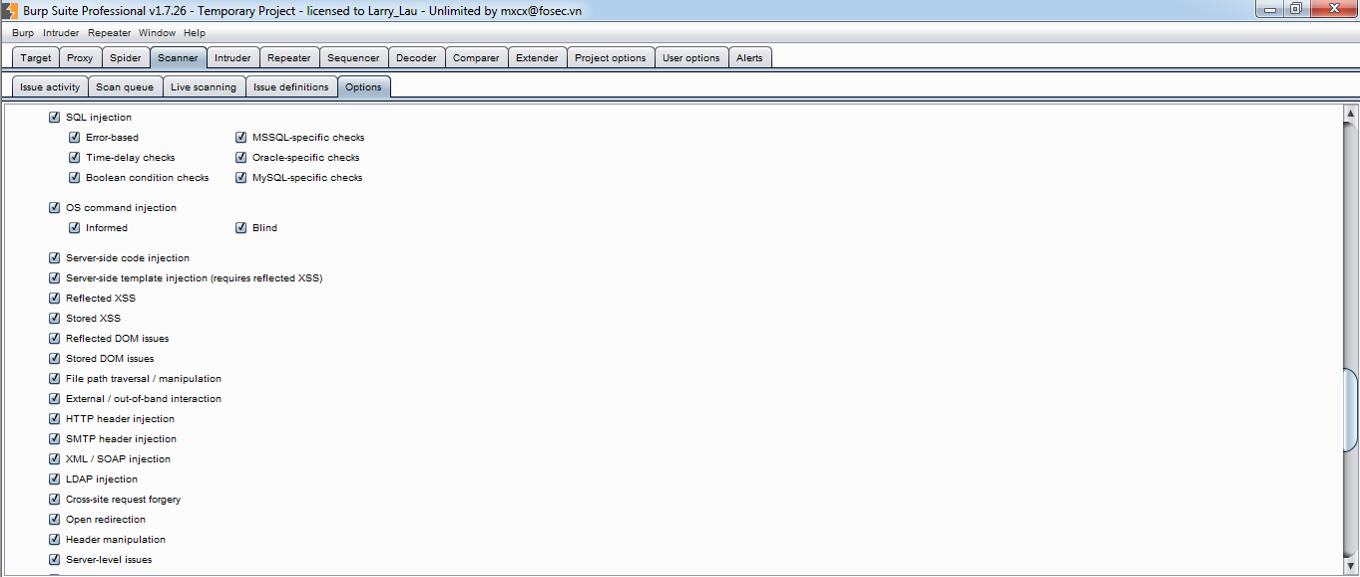The image size is (1360, 577).
Task: Go to the Issue activity sub-tab
Action: (x=50, y=87)
